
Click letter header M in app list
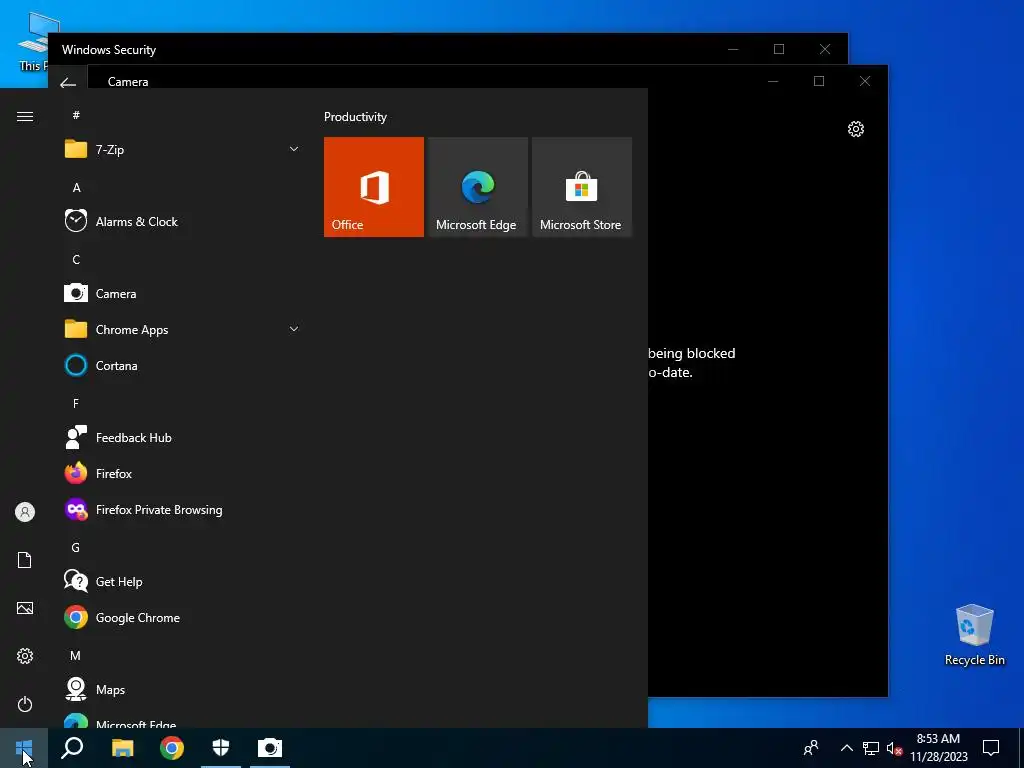coord(76,655)
